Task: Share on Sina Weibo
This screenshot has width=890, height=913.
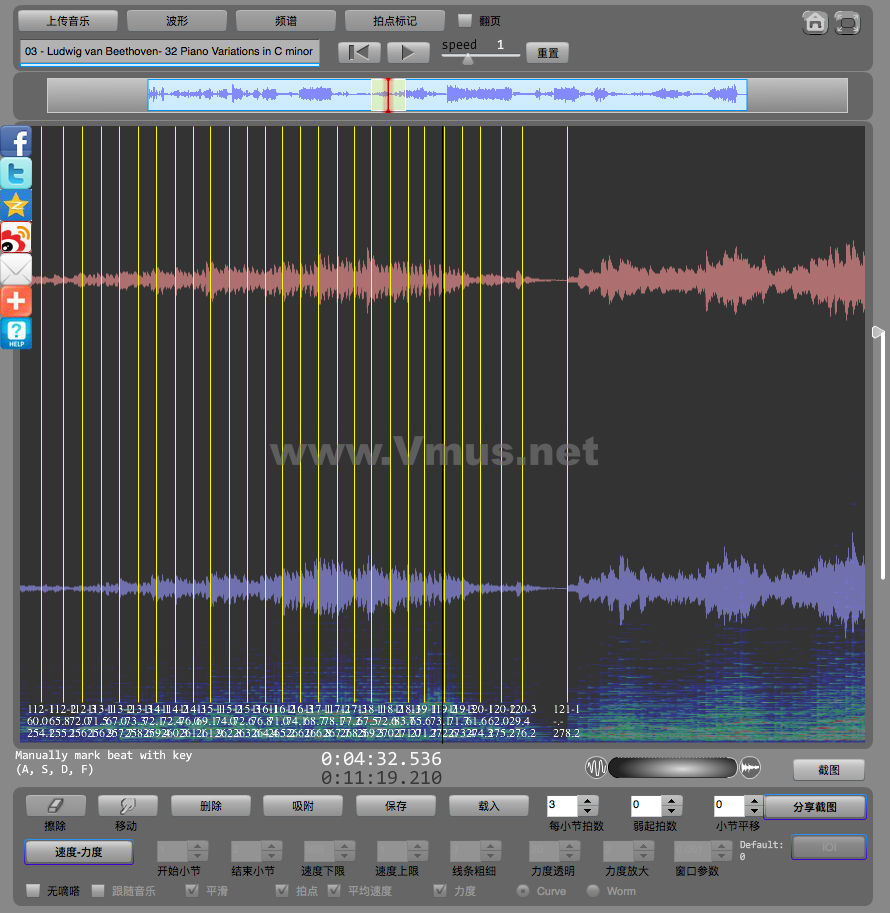Action: [x=16, y=236]
